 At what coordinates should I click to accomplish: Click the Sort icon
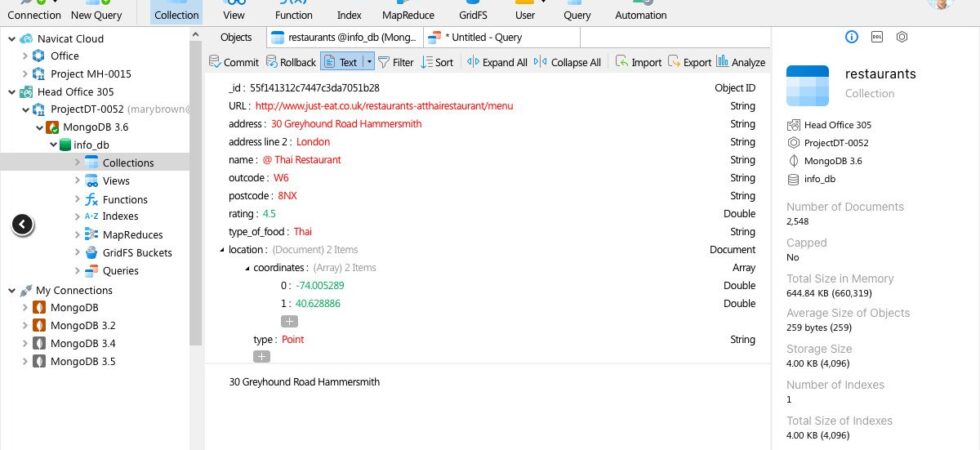point(437,62)
